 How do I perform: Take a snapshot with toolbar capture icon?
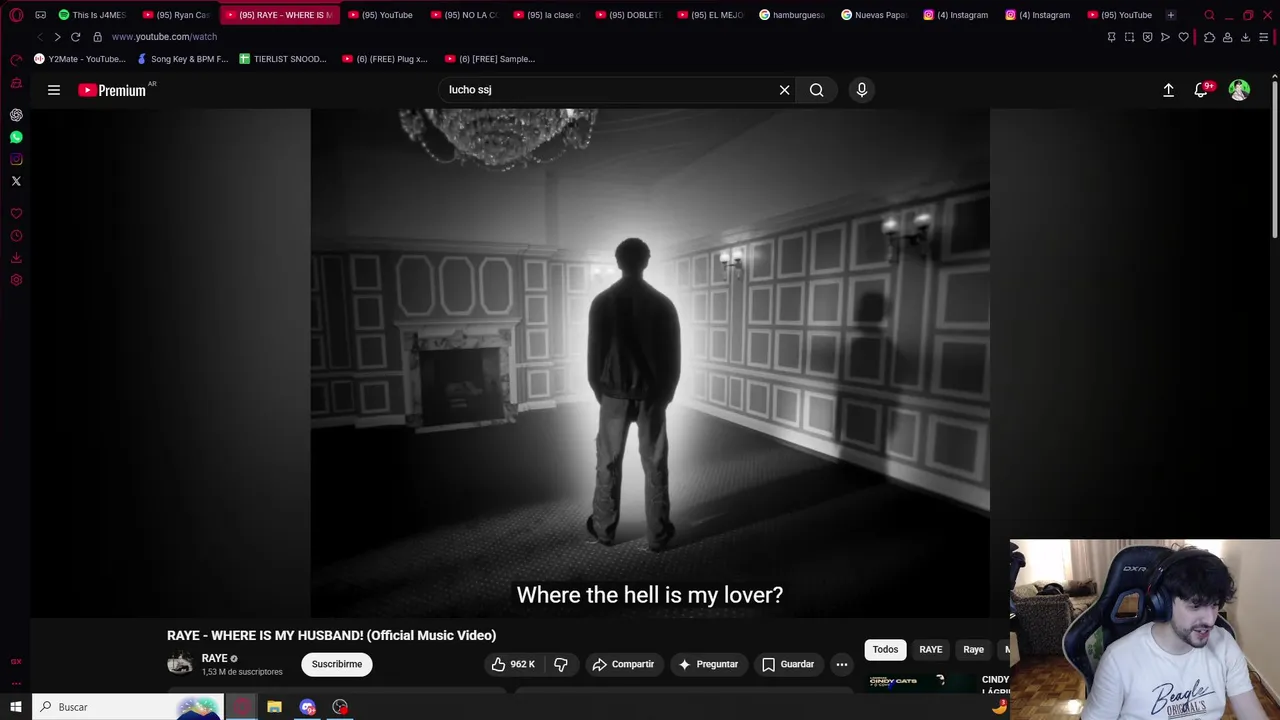pos(1129,37)
